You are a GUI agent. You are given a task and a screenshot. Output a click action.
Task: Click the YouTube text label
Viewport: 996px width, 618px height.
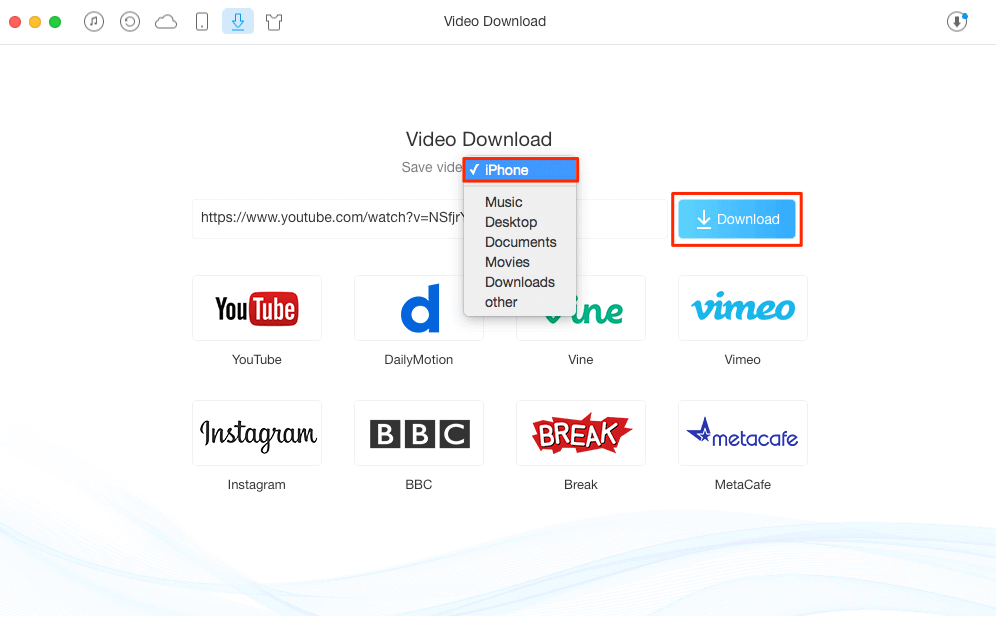pos(257,359)
